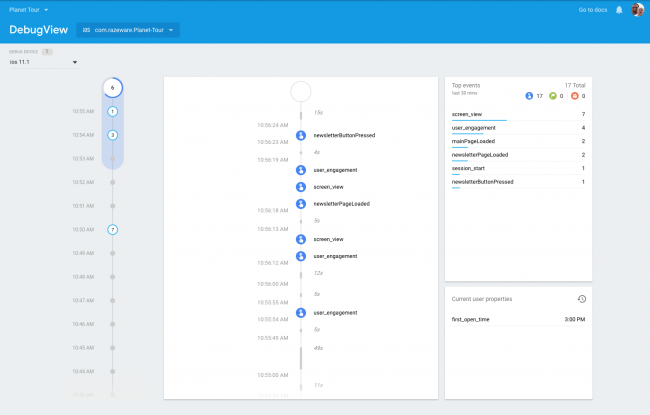The width and height of the screenshot is (650, 415).
Task: Click the current minute circle showing 6
Action: point(113,88)
